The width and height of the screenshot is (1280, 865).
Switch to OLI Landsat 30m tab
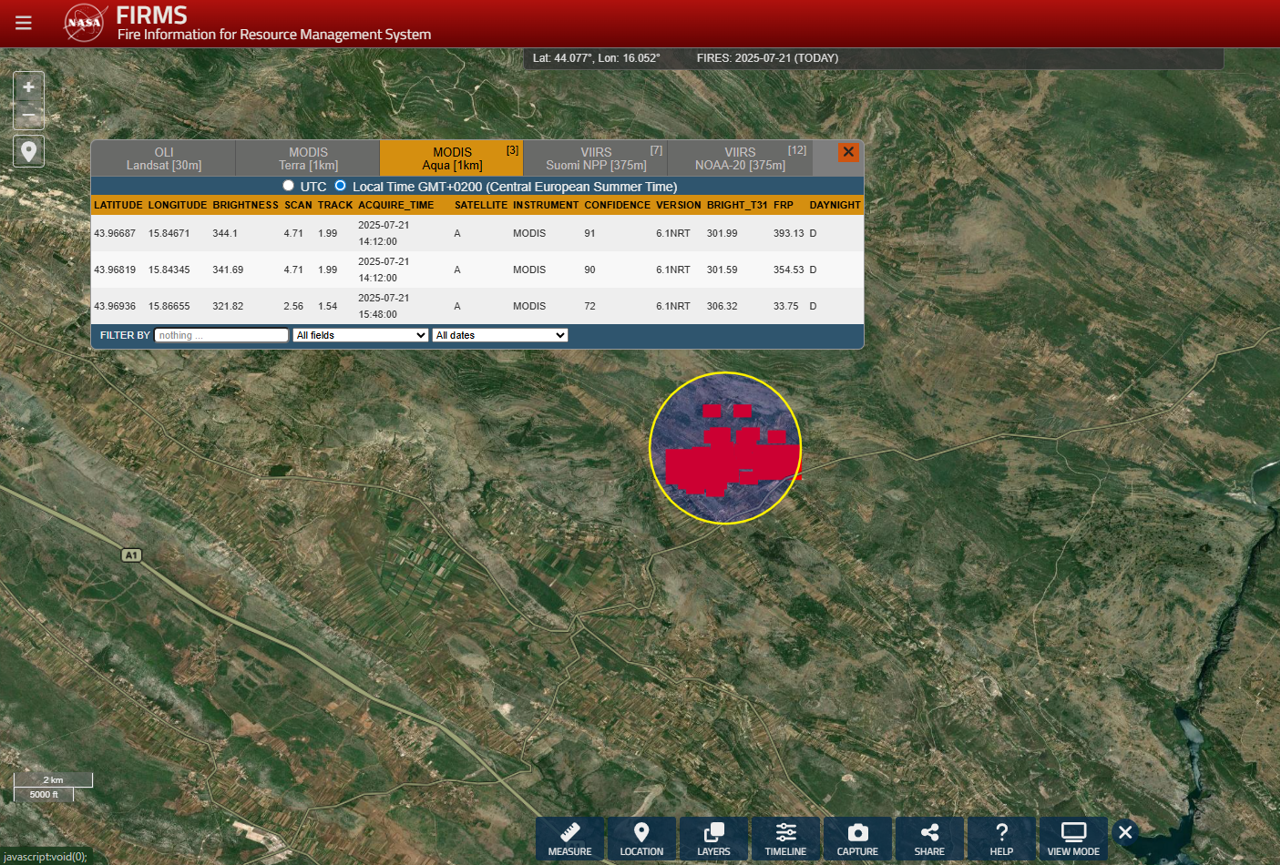coord(163,159)
